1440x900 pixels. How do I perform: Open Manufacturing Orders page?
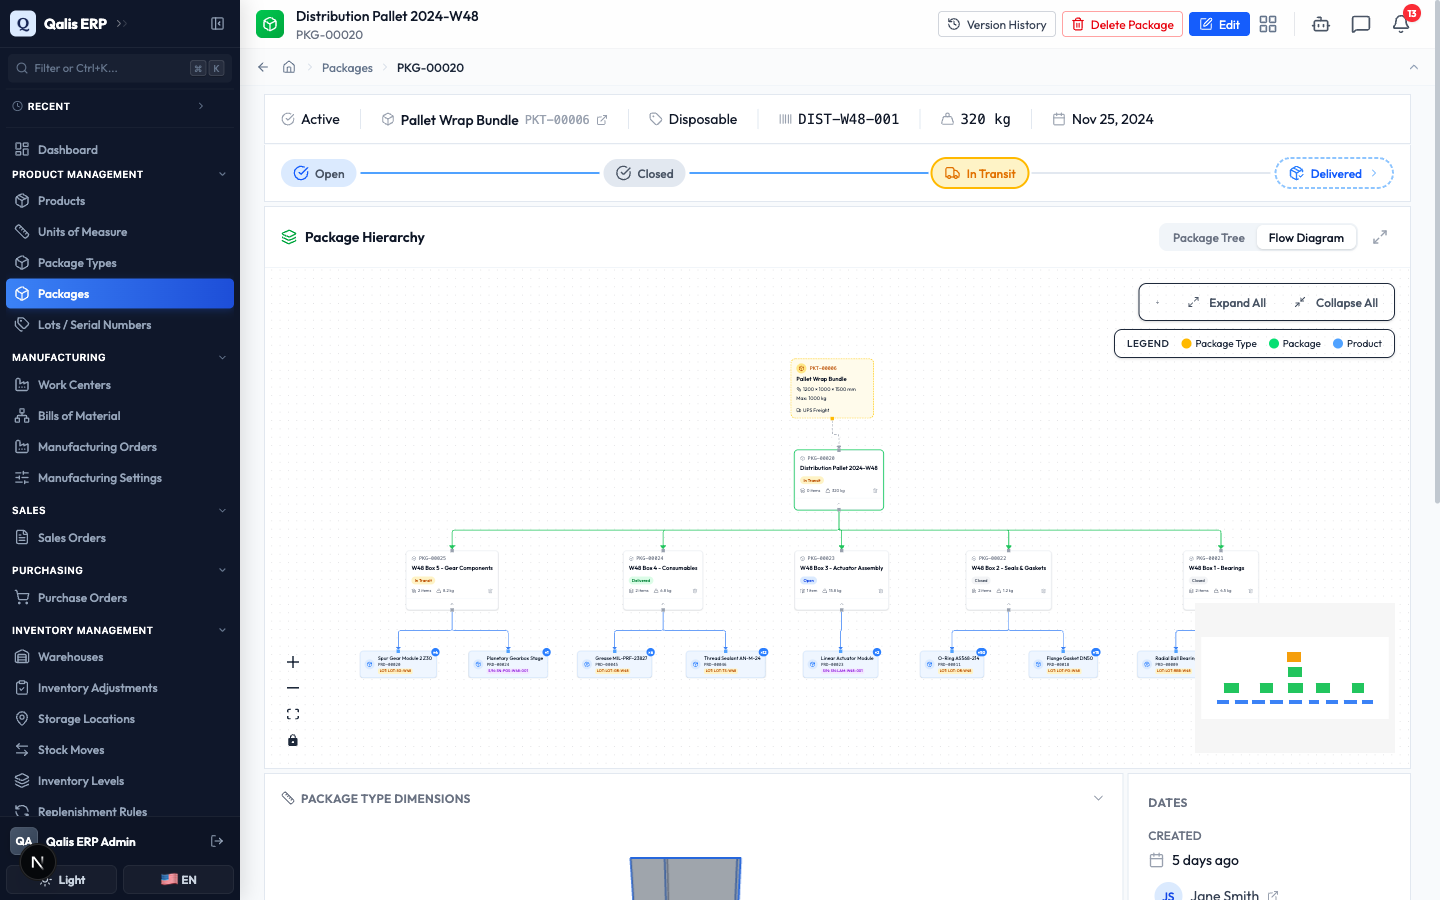coord(120,447)
